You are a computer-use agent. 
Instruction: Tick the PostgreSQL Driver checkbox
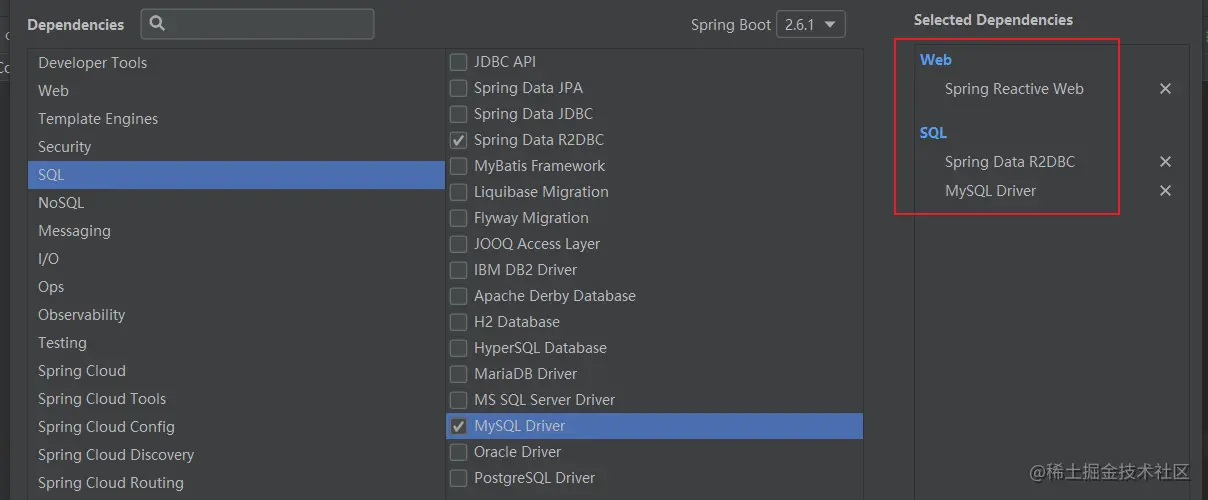click(x=458, y=478)
